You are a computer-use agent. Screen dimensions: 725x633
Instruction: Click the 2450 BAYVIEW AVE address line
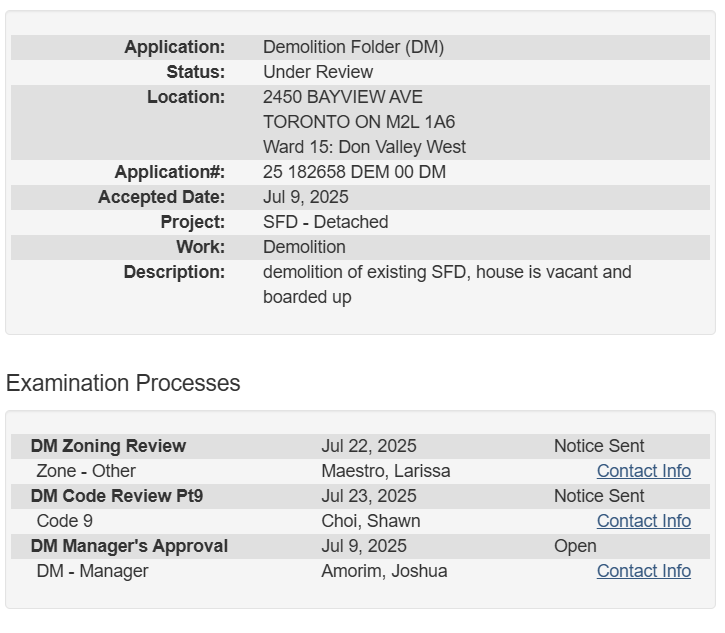click(342, 97)
